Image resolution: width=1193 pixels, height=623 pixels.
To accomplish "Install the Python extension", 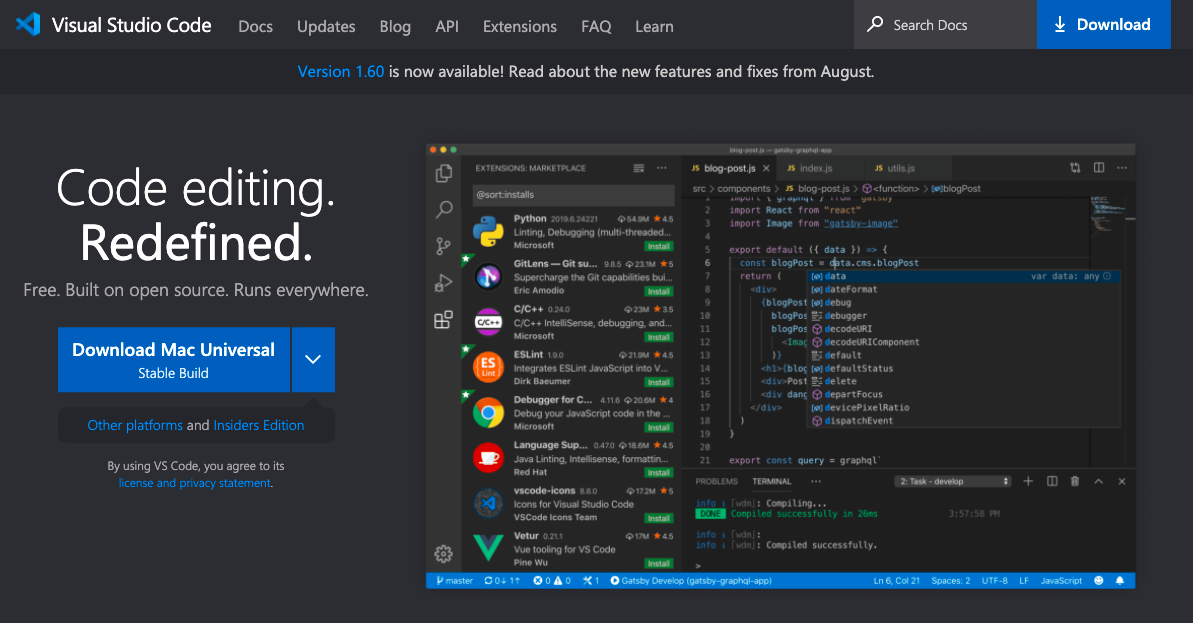I will (658, 246).
